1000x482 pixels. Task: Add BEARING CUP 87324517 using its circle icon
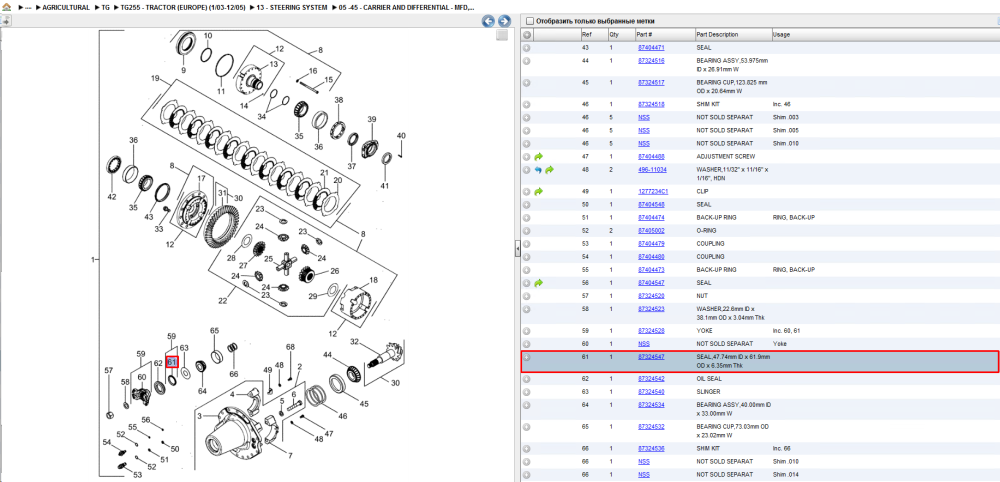coord(527,82)
